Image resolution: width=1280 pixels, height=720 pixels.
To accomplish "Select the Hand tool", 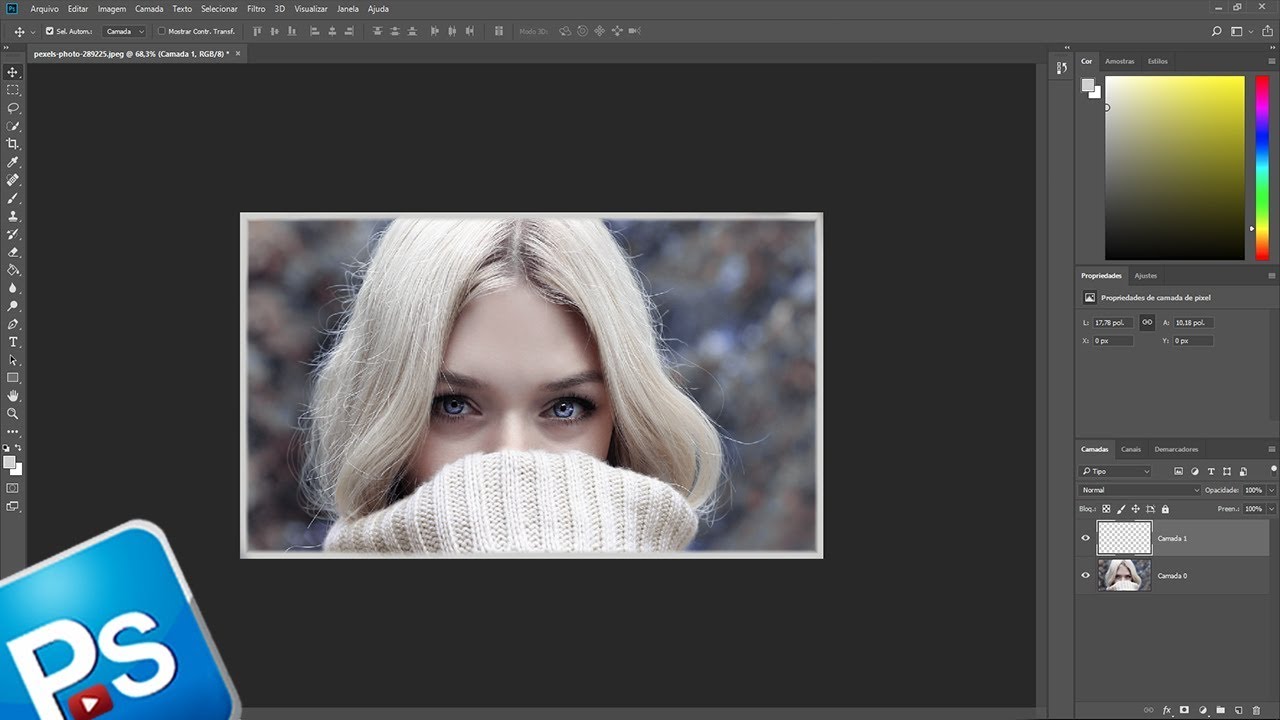I will click(13, 396).
